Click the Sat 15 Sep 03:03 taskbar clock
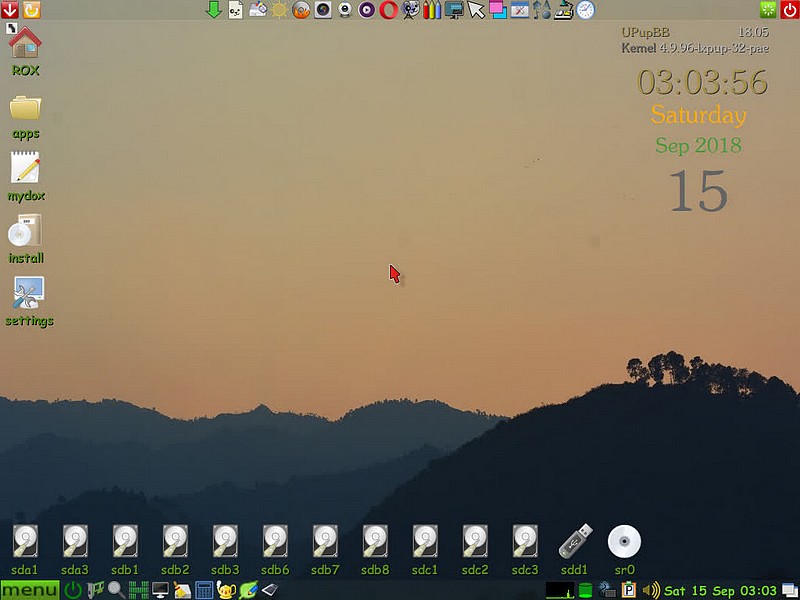The image size is (800, 600). click(x=720, y=591)
